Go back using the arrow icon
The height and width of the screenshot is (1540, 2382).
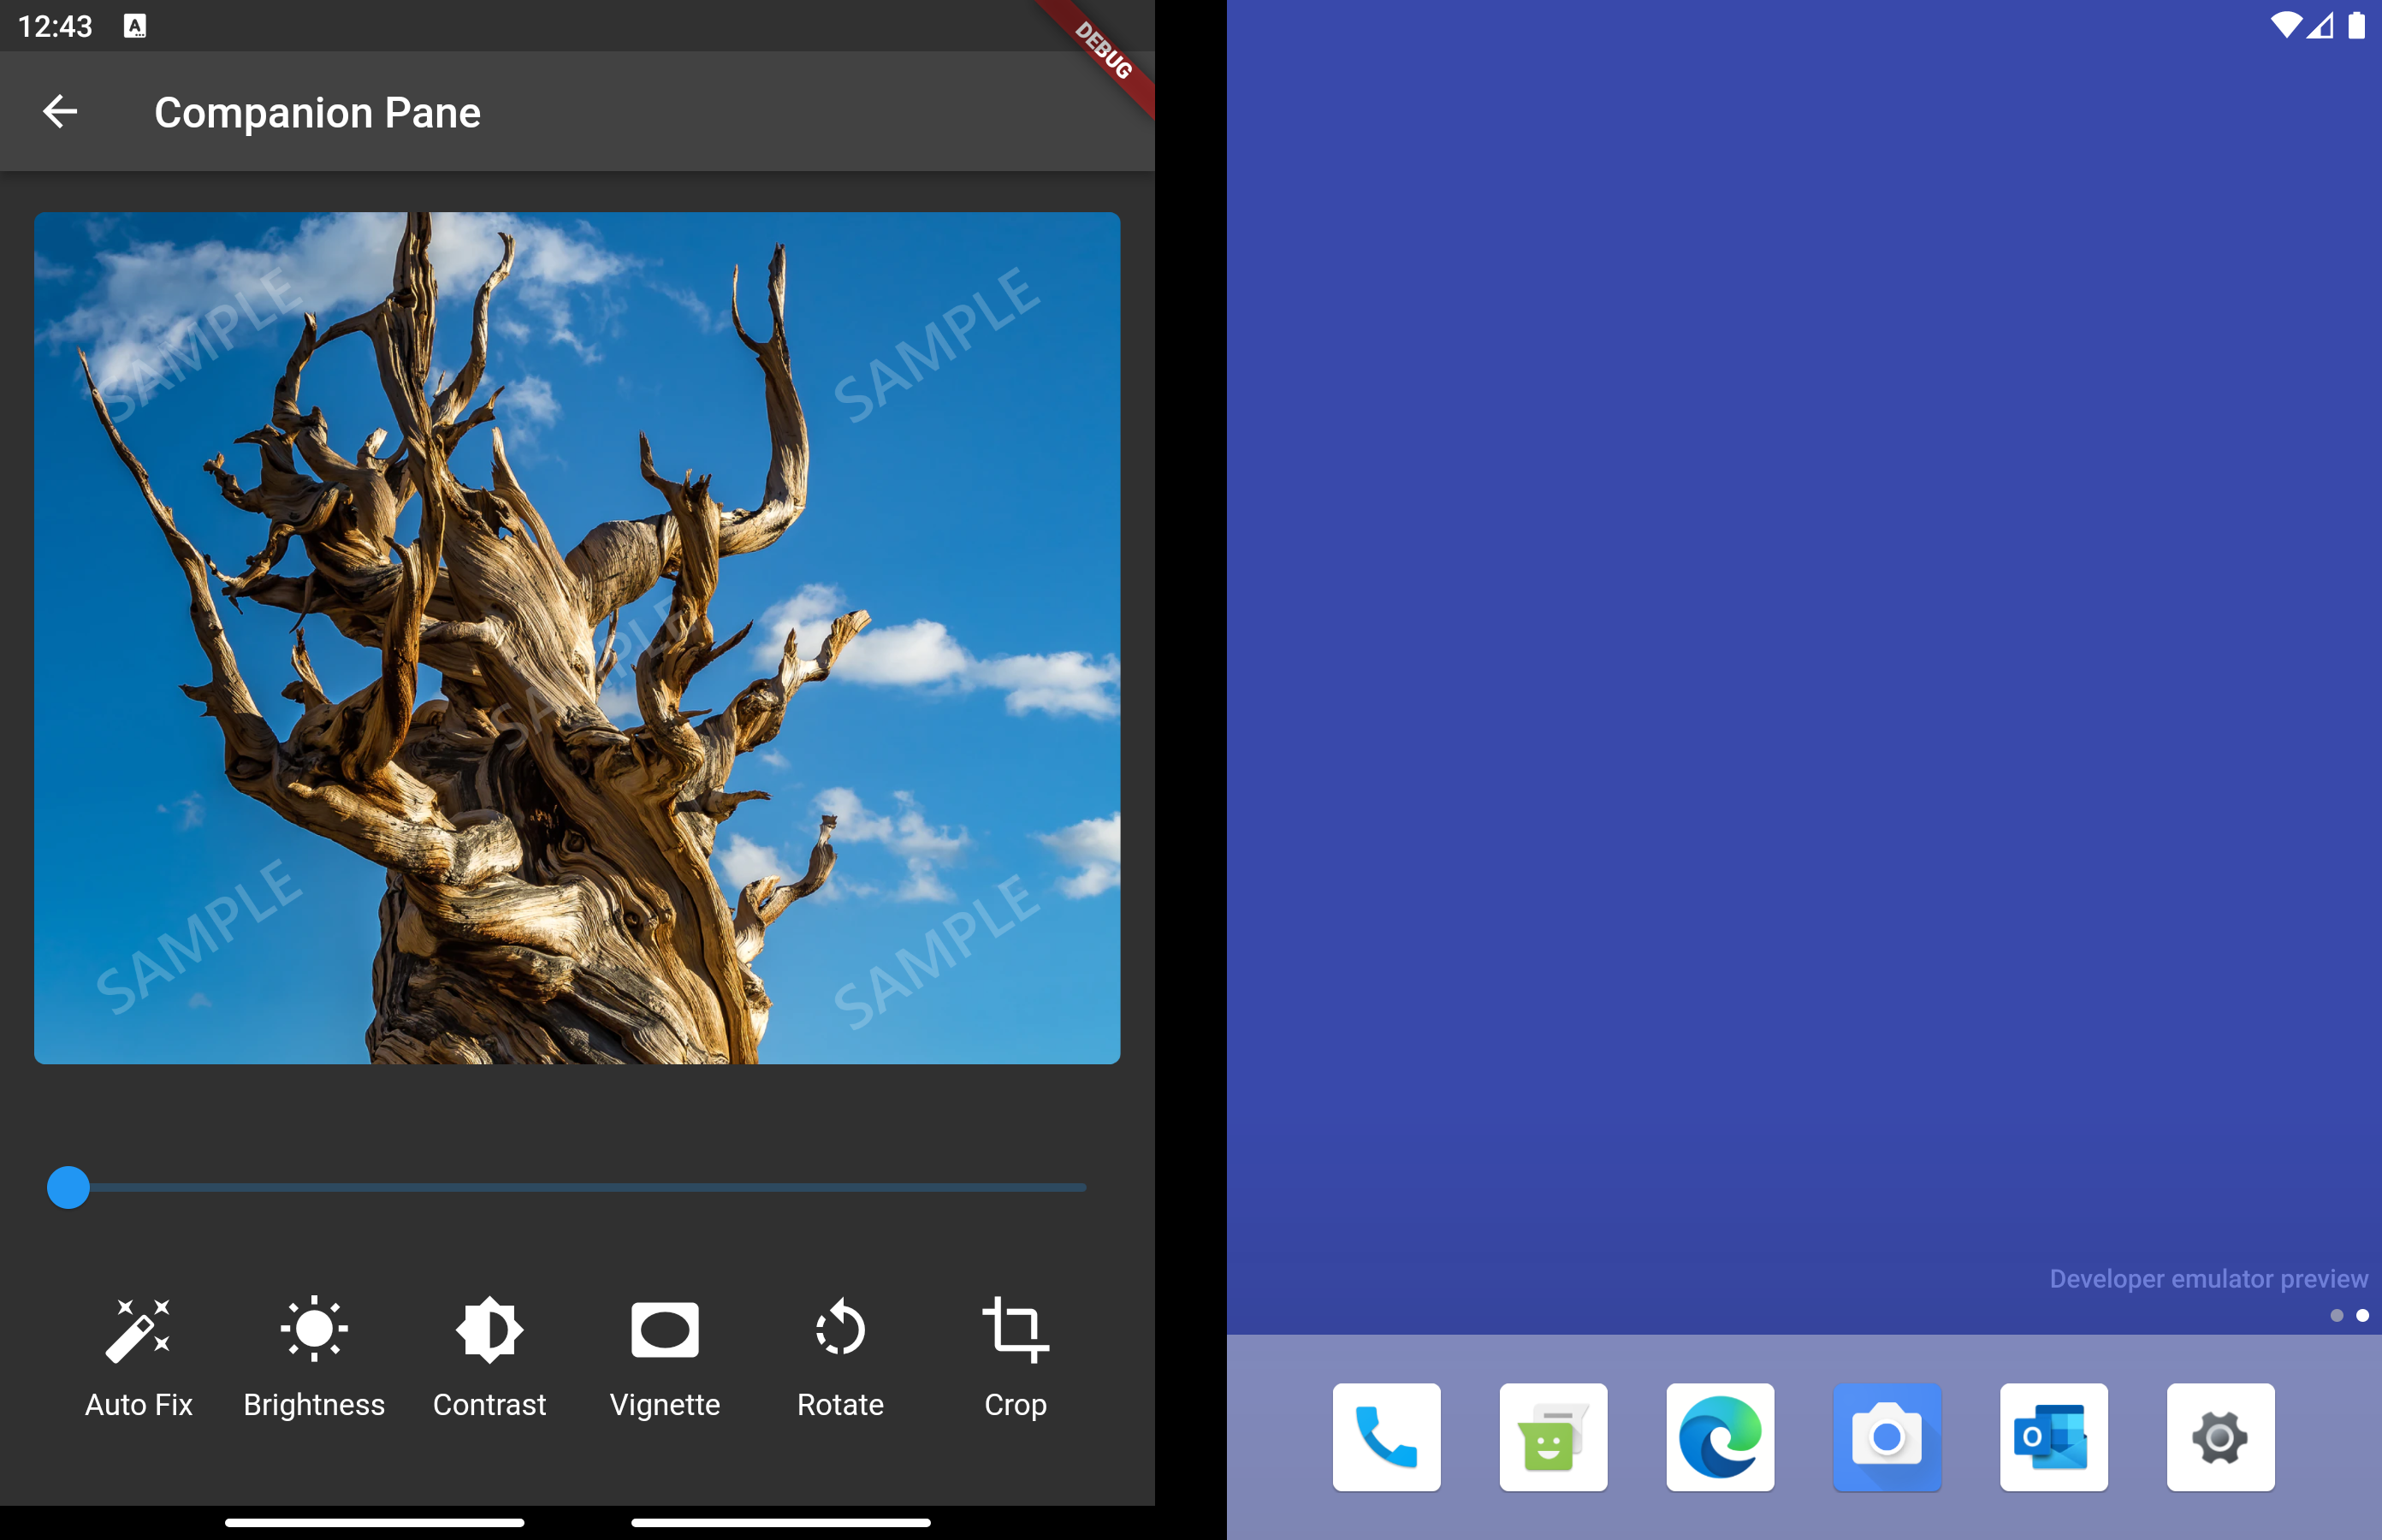60,112
